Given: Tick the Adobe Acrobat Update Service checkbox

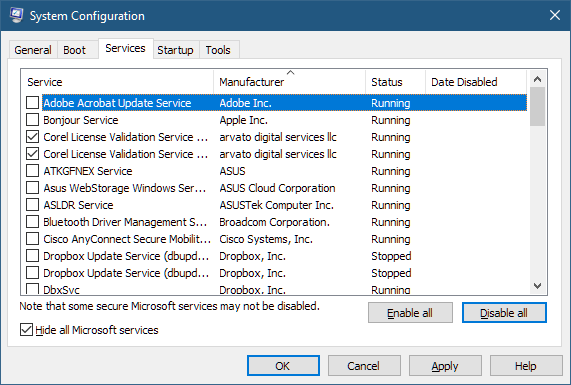Looking at the screenshot, I should (x=32, y=103).
